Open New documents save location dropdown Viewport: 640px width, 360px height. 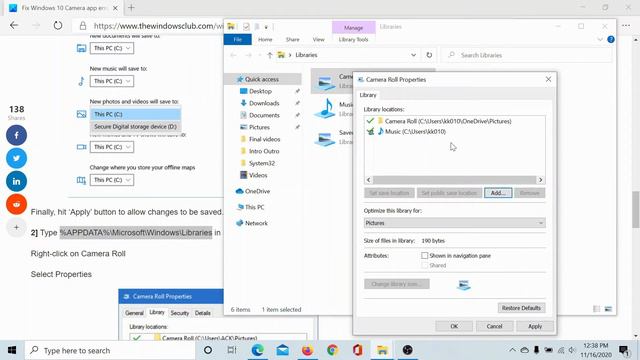tap(111, 48)
